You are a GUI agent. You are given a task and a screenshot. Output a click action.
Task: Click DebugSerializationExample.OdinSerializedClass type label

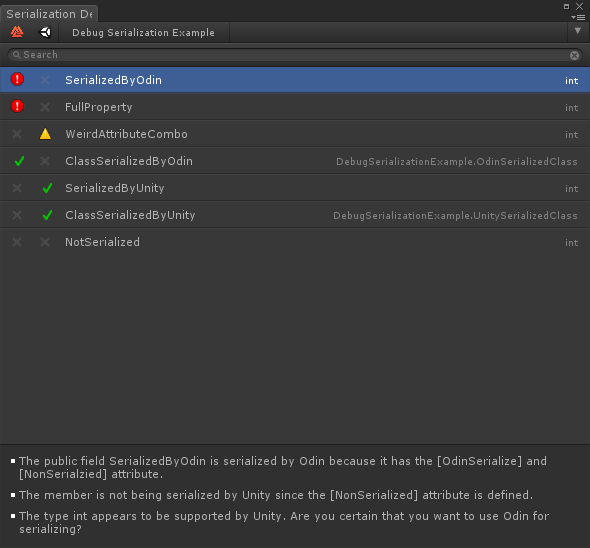456,162
